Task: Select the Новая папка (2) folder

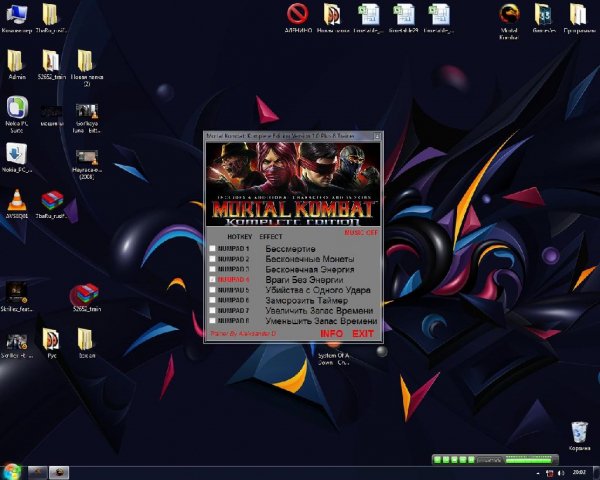Action: [x=86, y=68]
